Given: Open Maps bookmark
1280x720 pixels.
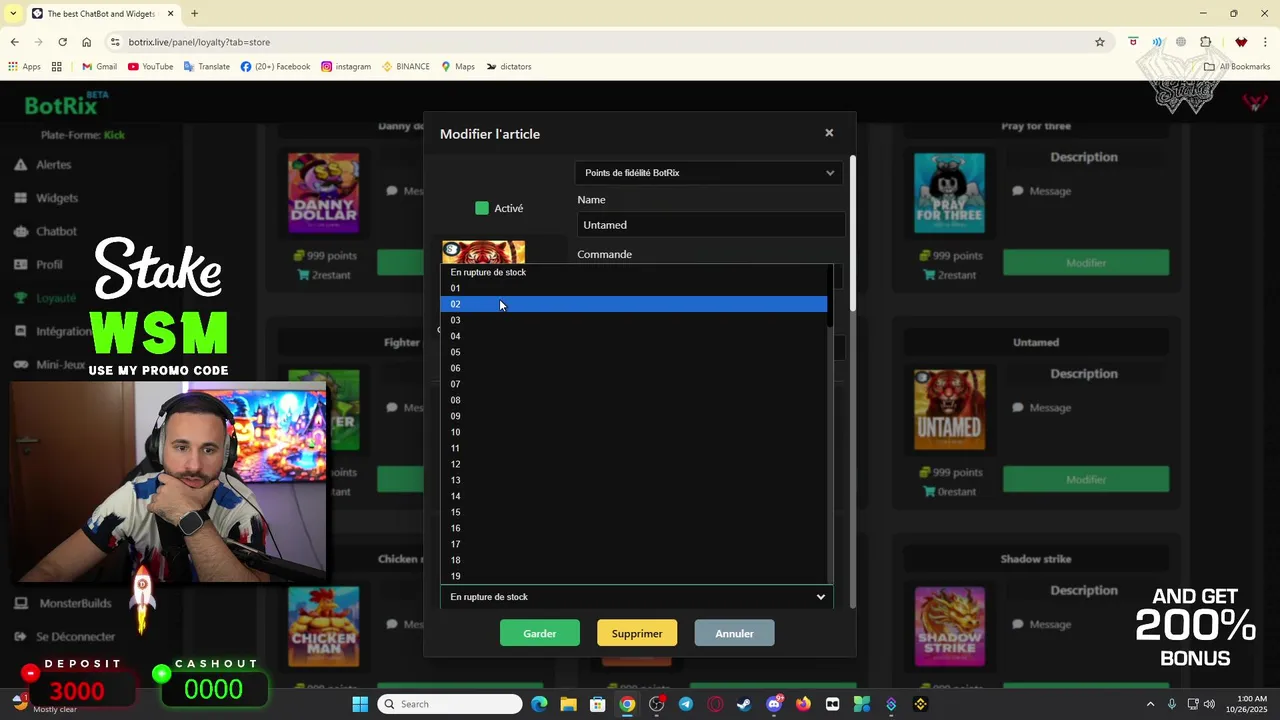Looking at the screenshot, I should tap(457, 67).
